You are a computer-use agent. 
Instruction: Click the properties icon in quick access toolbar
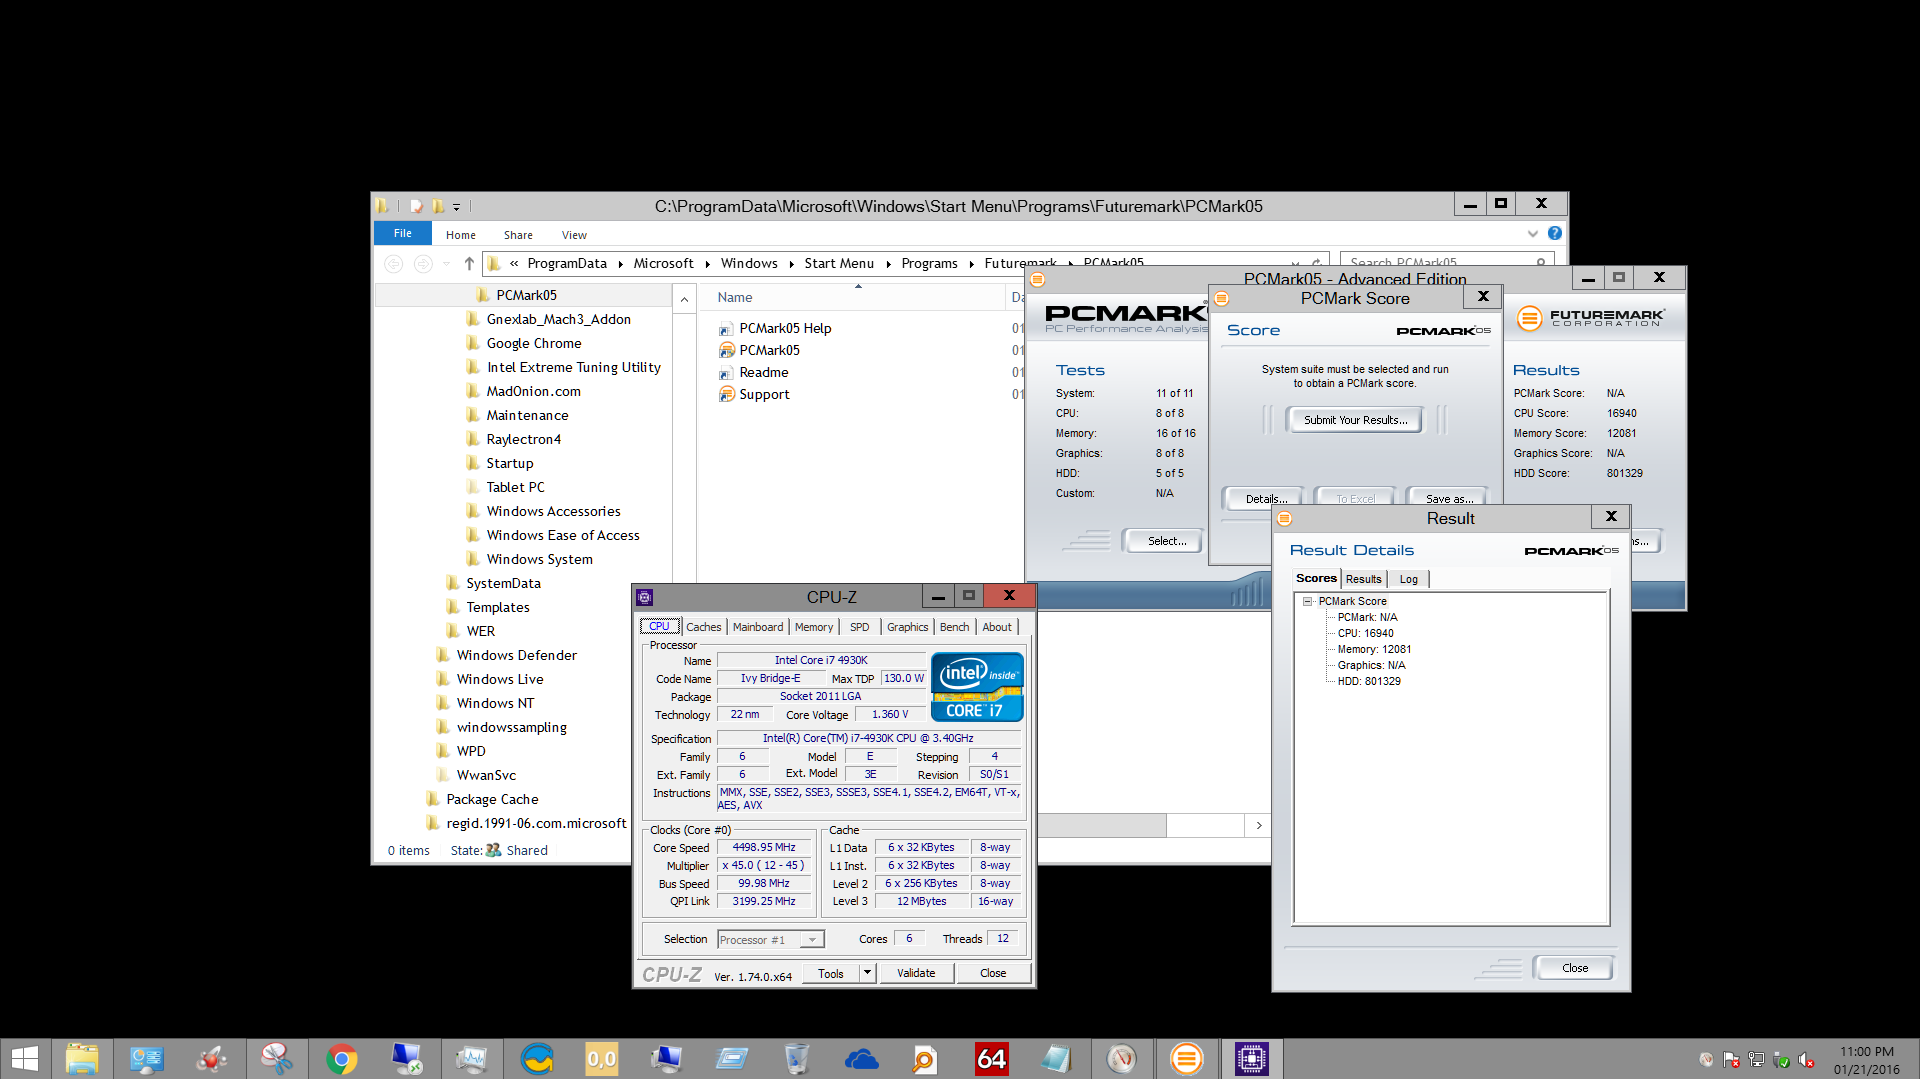click(416, 206)
